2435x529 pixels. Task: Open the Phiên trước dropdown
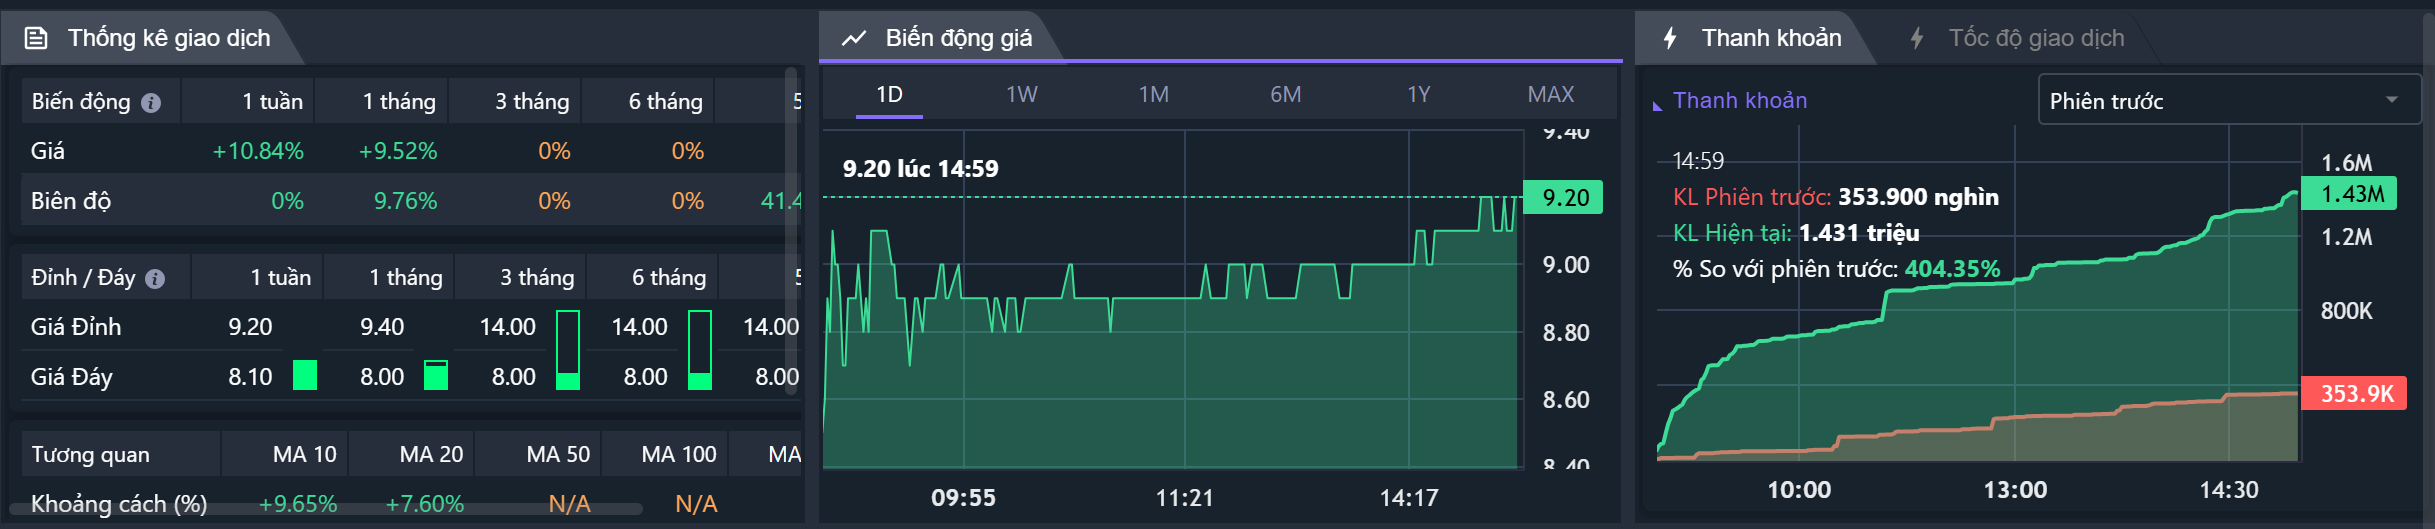pyautogui.click(x=2229, y=100)
